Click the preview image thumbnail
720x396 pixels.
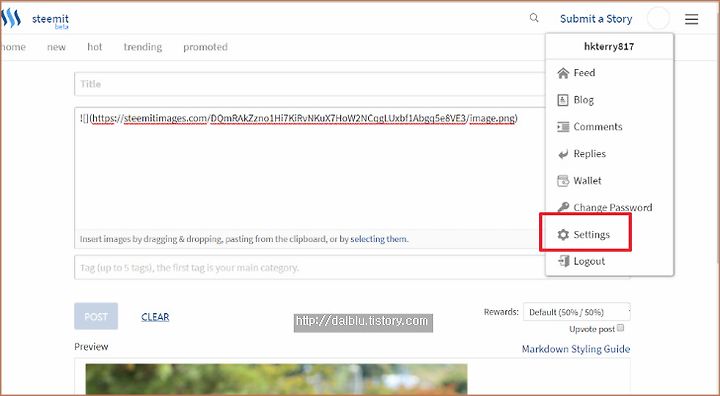pos(276,379)
